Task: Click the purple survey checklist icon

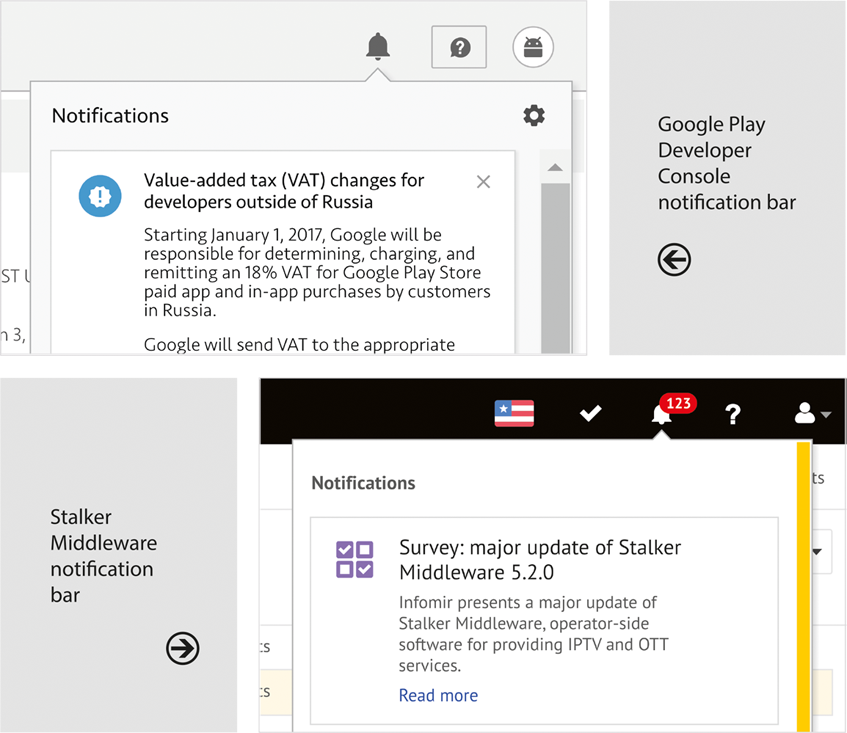Action: pyautogui.click(x=354, y=560)
